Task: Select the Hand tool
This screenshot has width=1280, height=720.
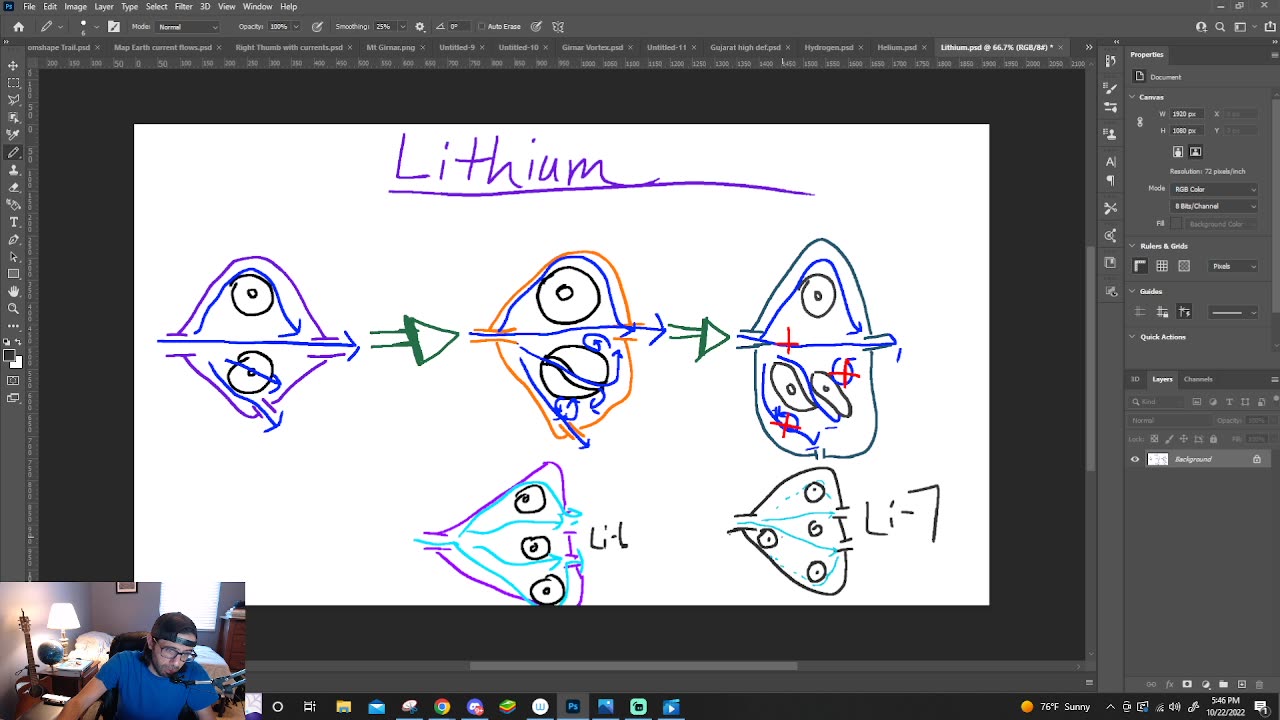Action: pos(13,291)
